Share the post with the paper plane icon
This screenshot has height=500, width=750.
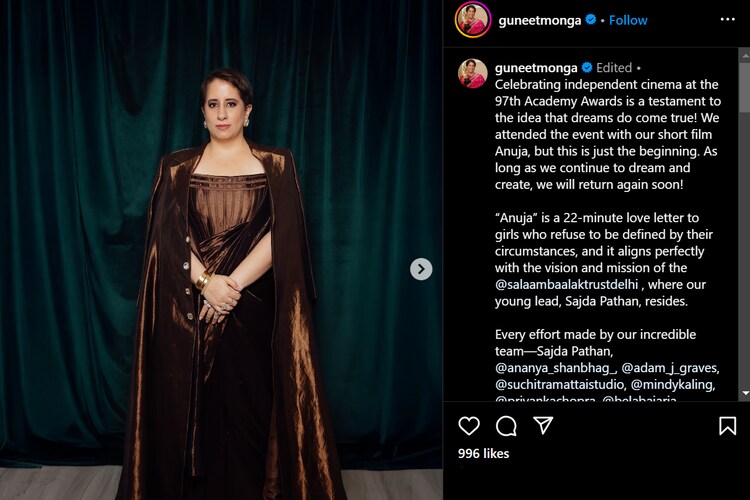(543, 425)
